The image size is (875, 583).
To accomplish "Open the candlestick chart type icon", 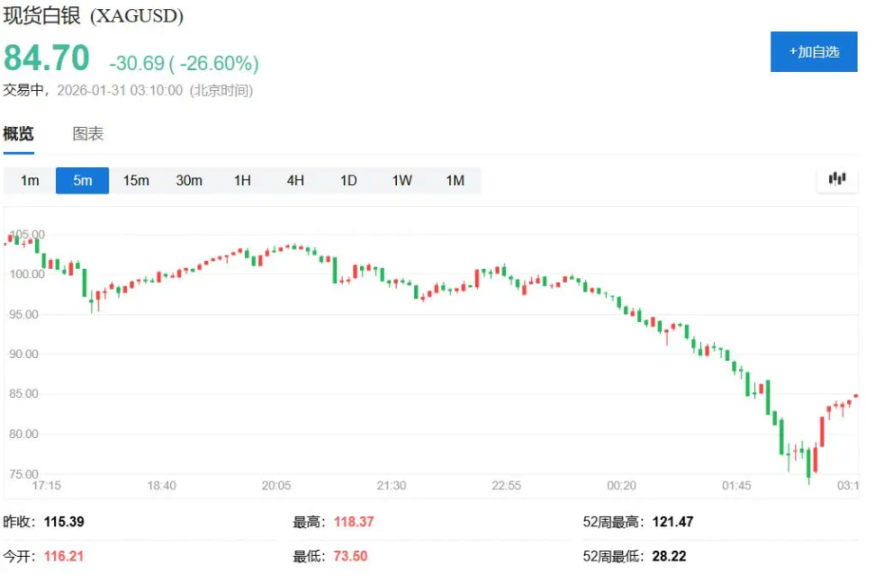I will tap(837, 180).
